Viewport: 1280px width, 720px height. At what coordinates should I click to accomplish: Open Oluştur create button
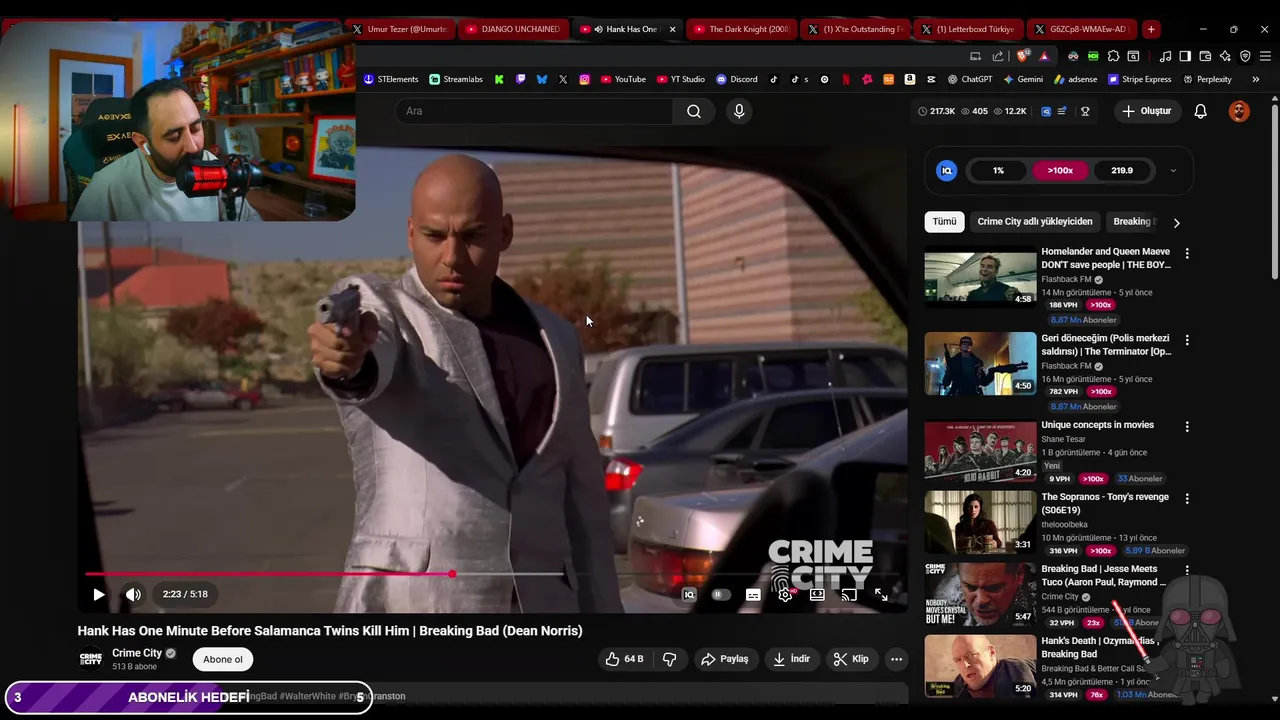(x=1147, y=111)
